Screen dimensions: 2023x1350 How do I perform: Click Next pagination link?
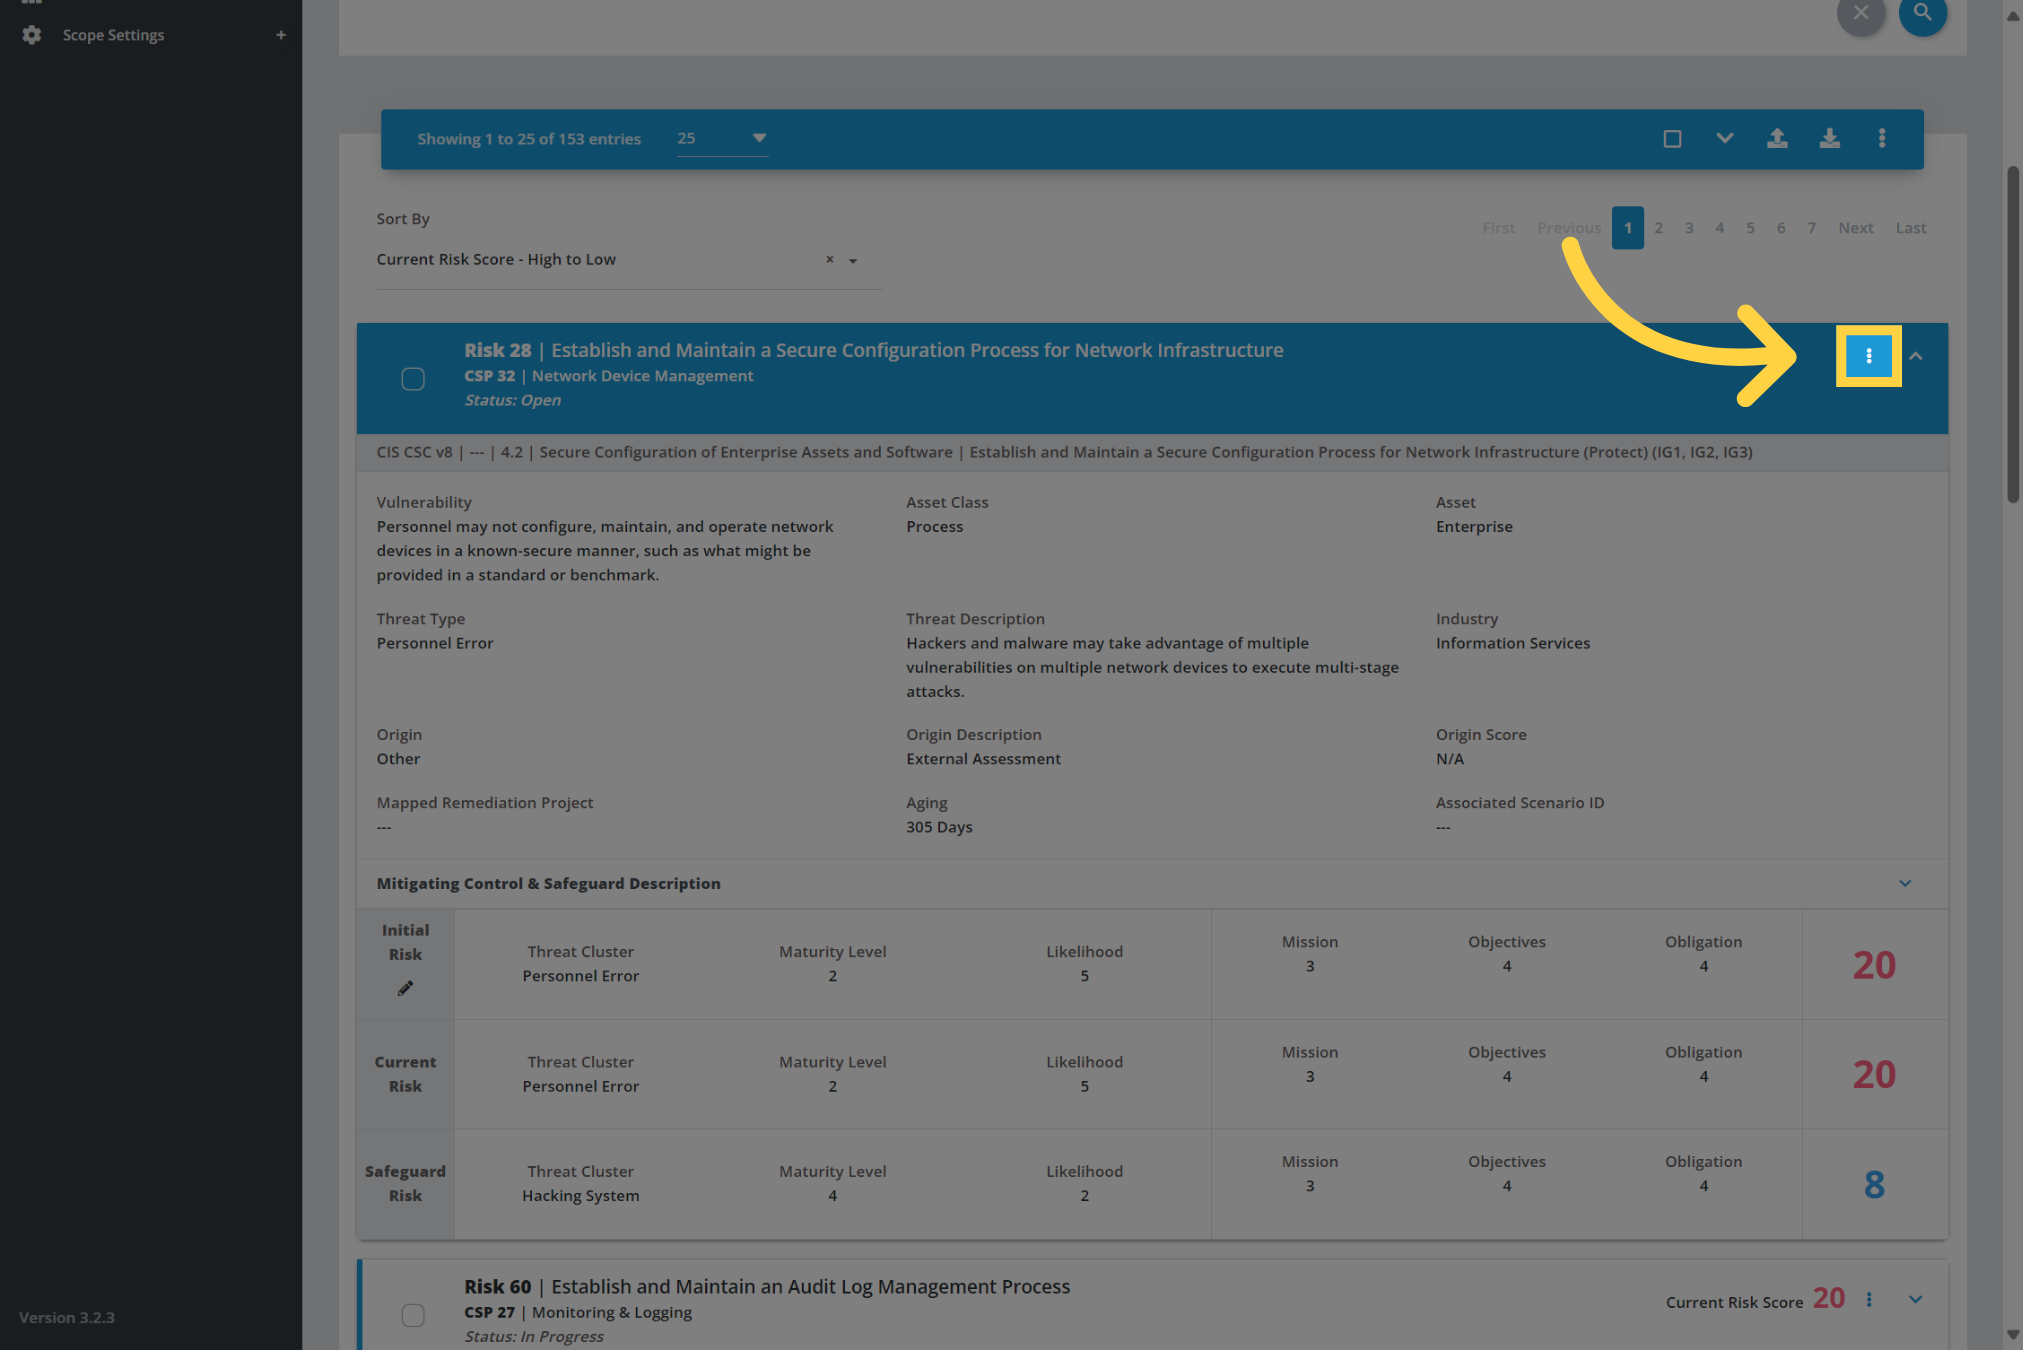[1856, 228]
